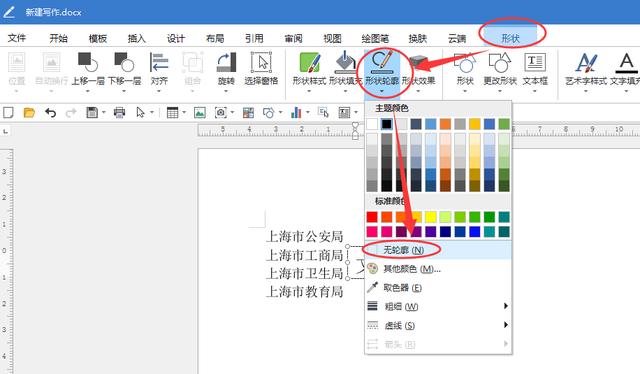Screen dimensions: 640x374
Task: Open the dropdown arrow under 上移一层
Action: (88, 91)
